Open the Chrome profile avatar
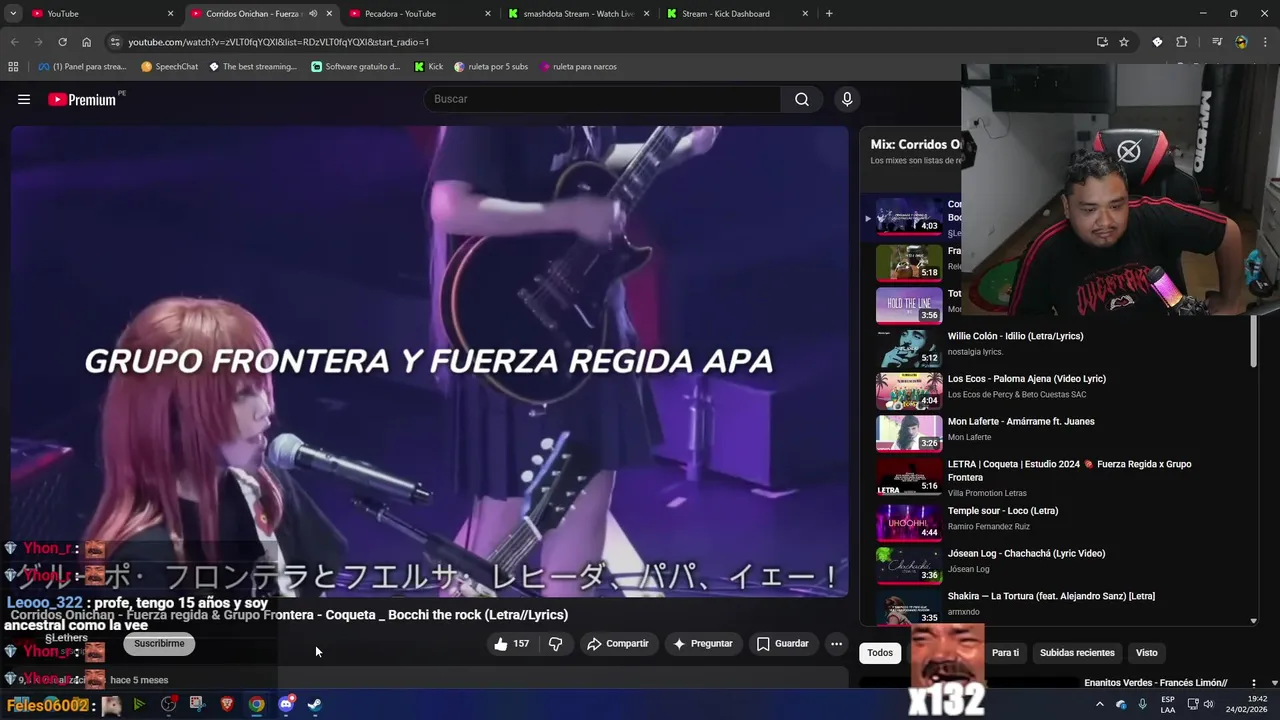 pyautogui.click(x=1241, y=42)
